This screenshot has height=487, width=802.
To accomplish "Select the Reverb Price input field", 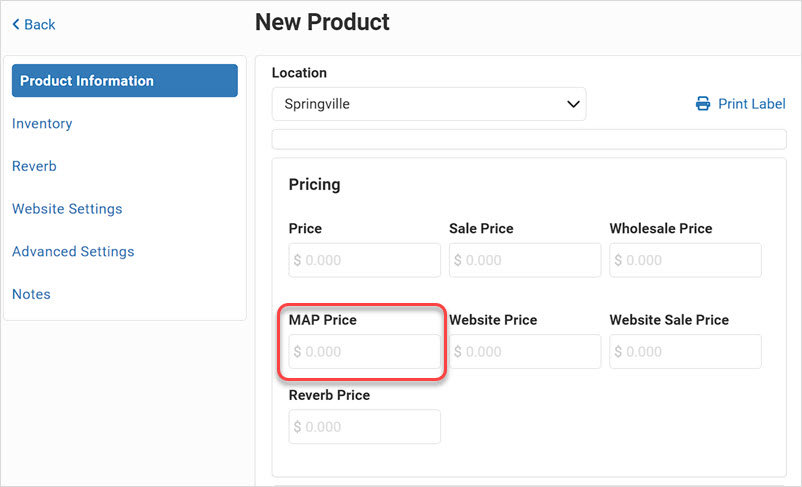I will point(364,426).
